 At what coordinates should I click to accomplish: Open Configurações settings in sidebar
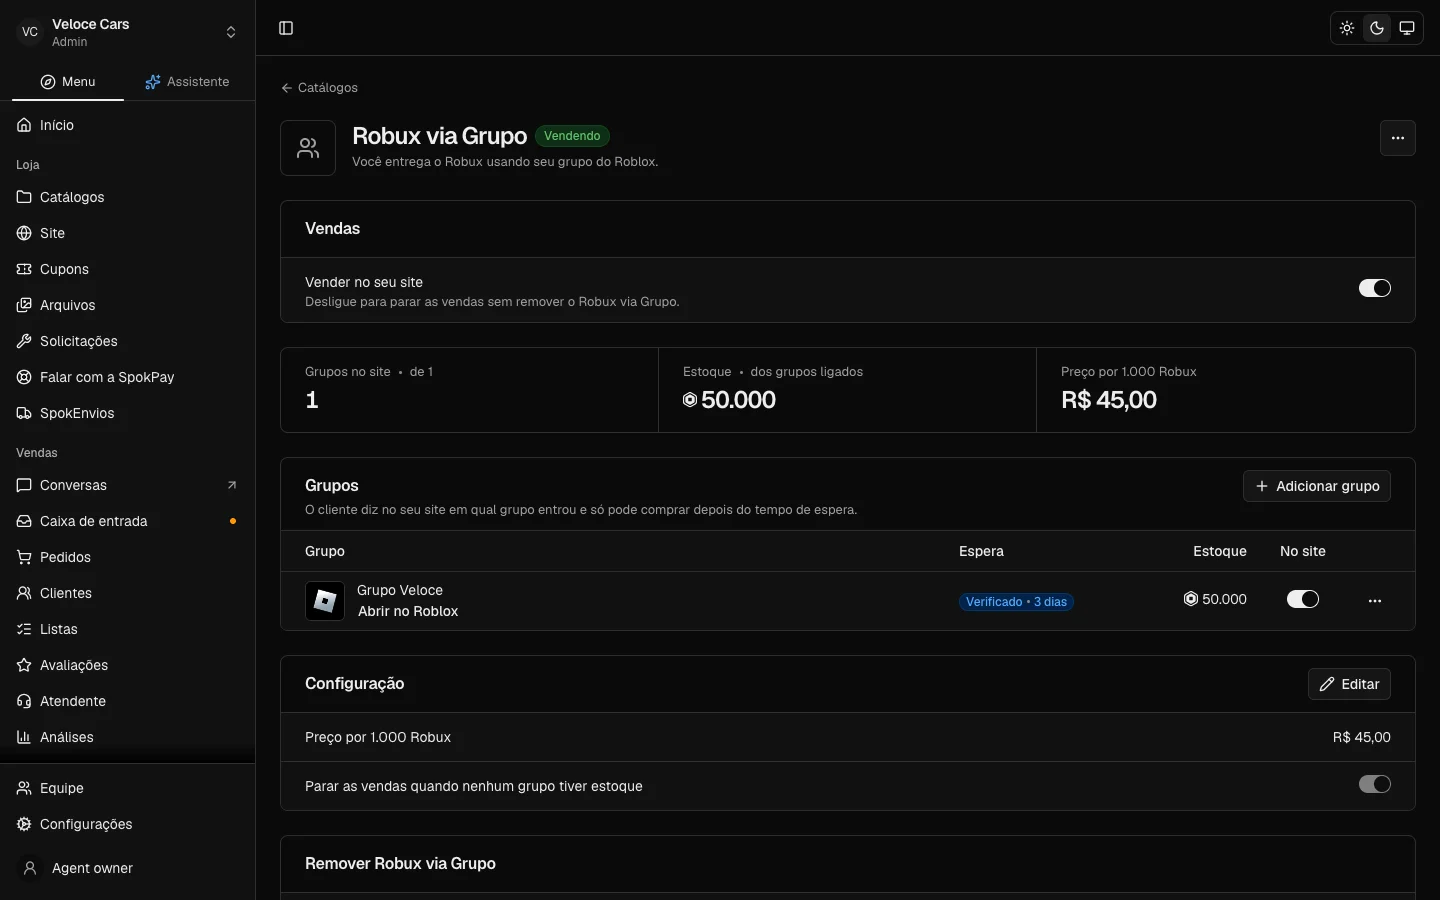tap(127, 824)
